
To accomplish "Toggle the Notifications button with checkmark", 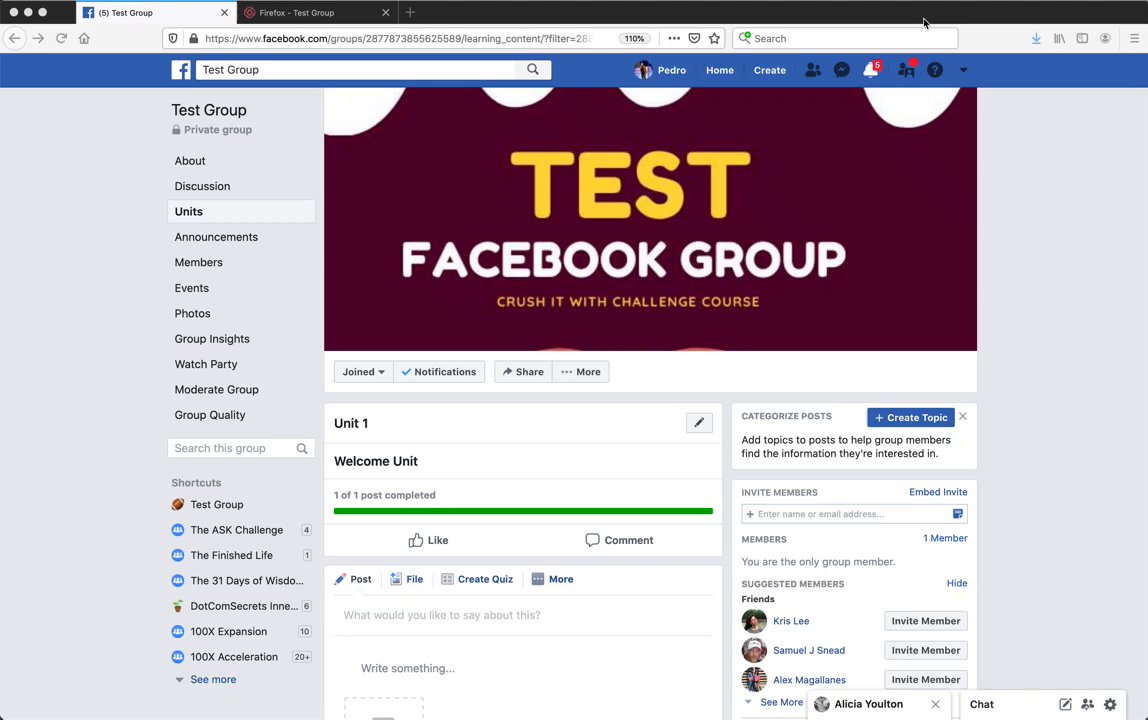I will coord(439,371).
